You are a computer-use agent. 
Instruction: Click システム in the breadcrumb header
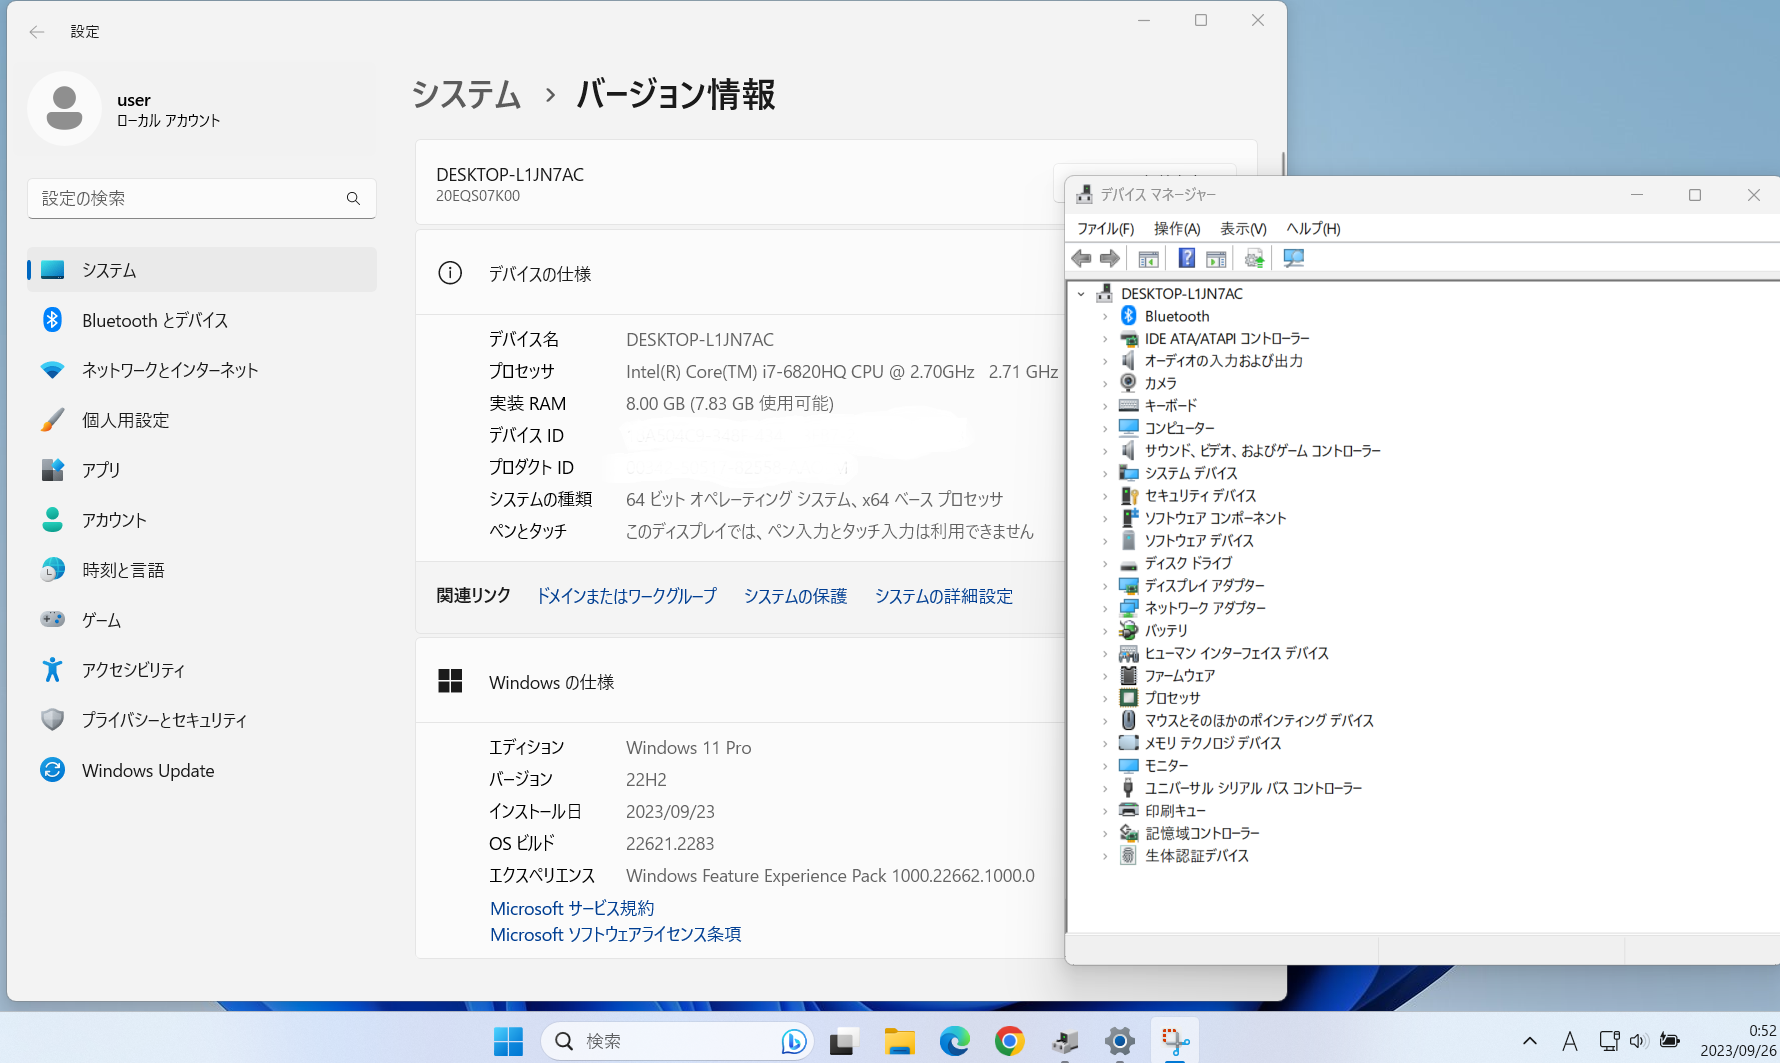(x=466, y=94)
